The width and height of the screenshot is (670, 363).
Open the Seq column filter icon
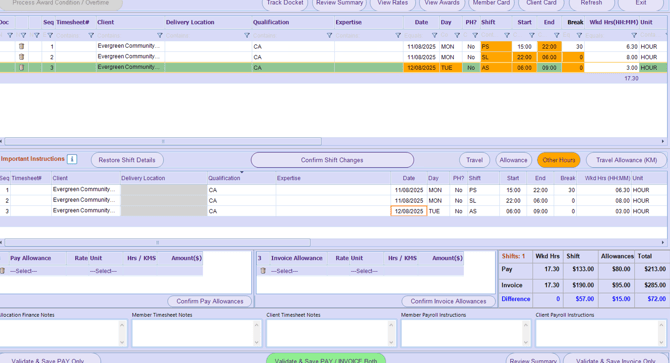50,35
